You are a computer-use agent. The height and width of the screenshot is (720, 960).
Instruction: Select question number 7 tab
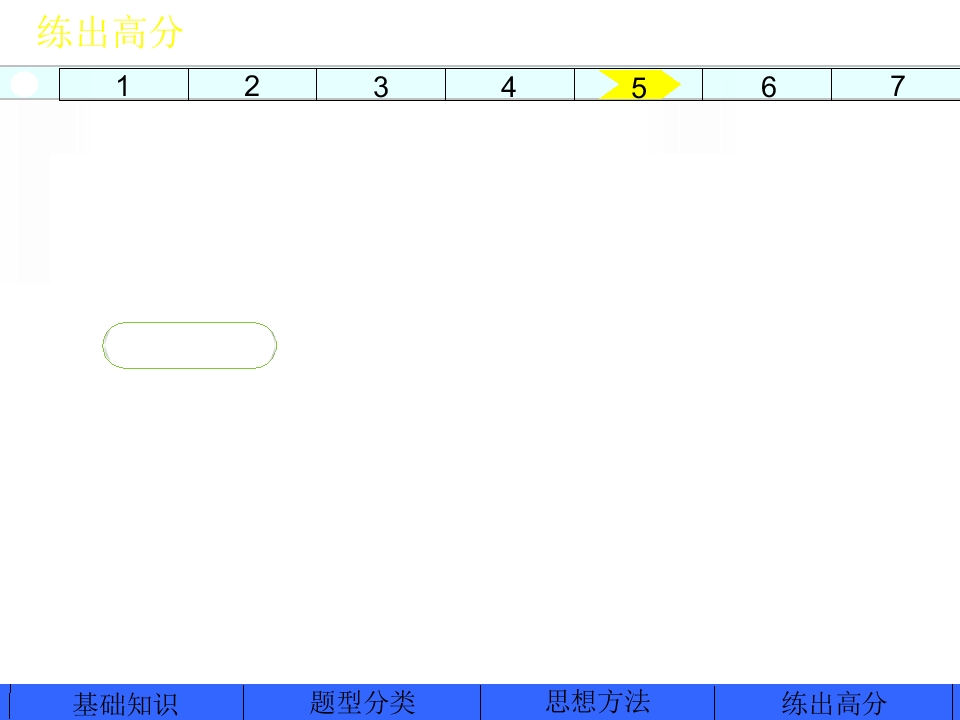(896, 84)
